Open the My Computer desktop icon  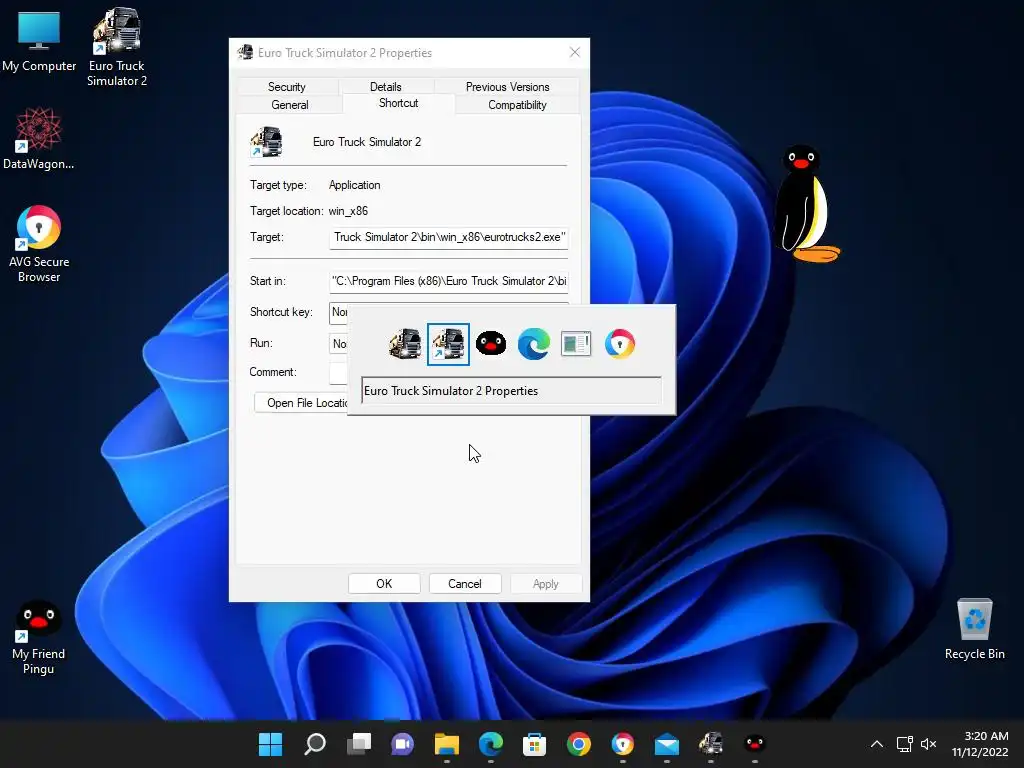click(39, 40)
